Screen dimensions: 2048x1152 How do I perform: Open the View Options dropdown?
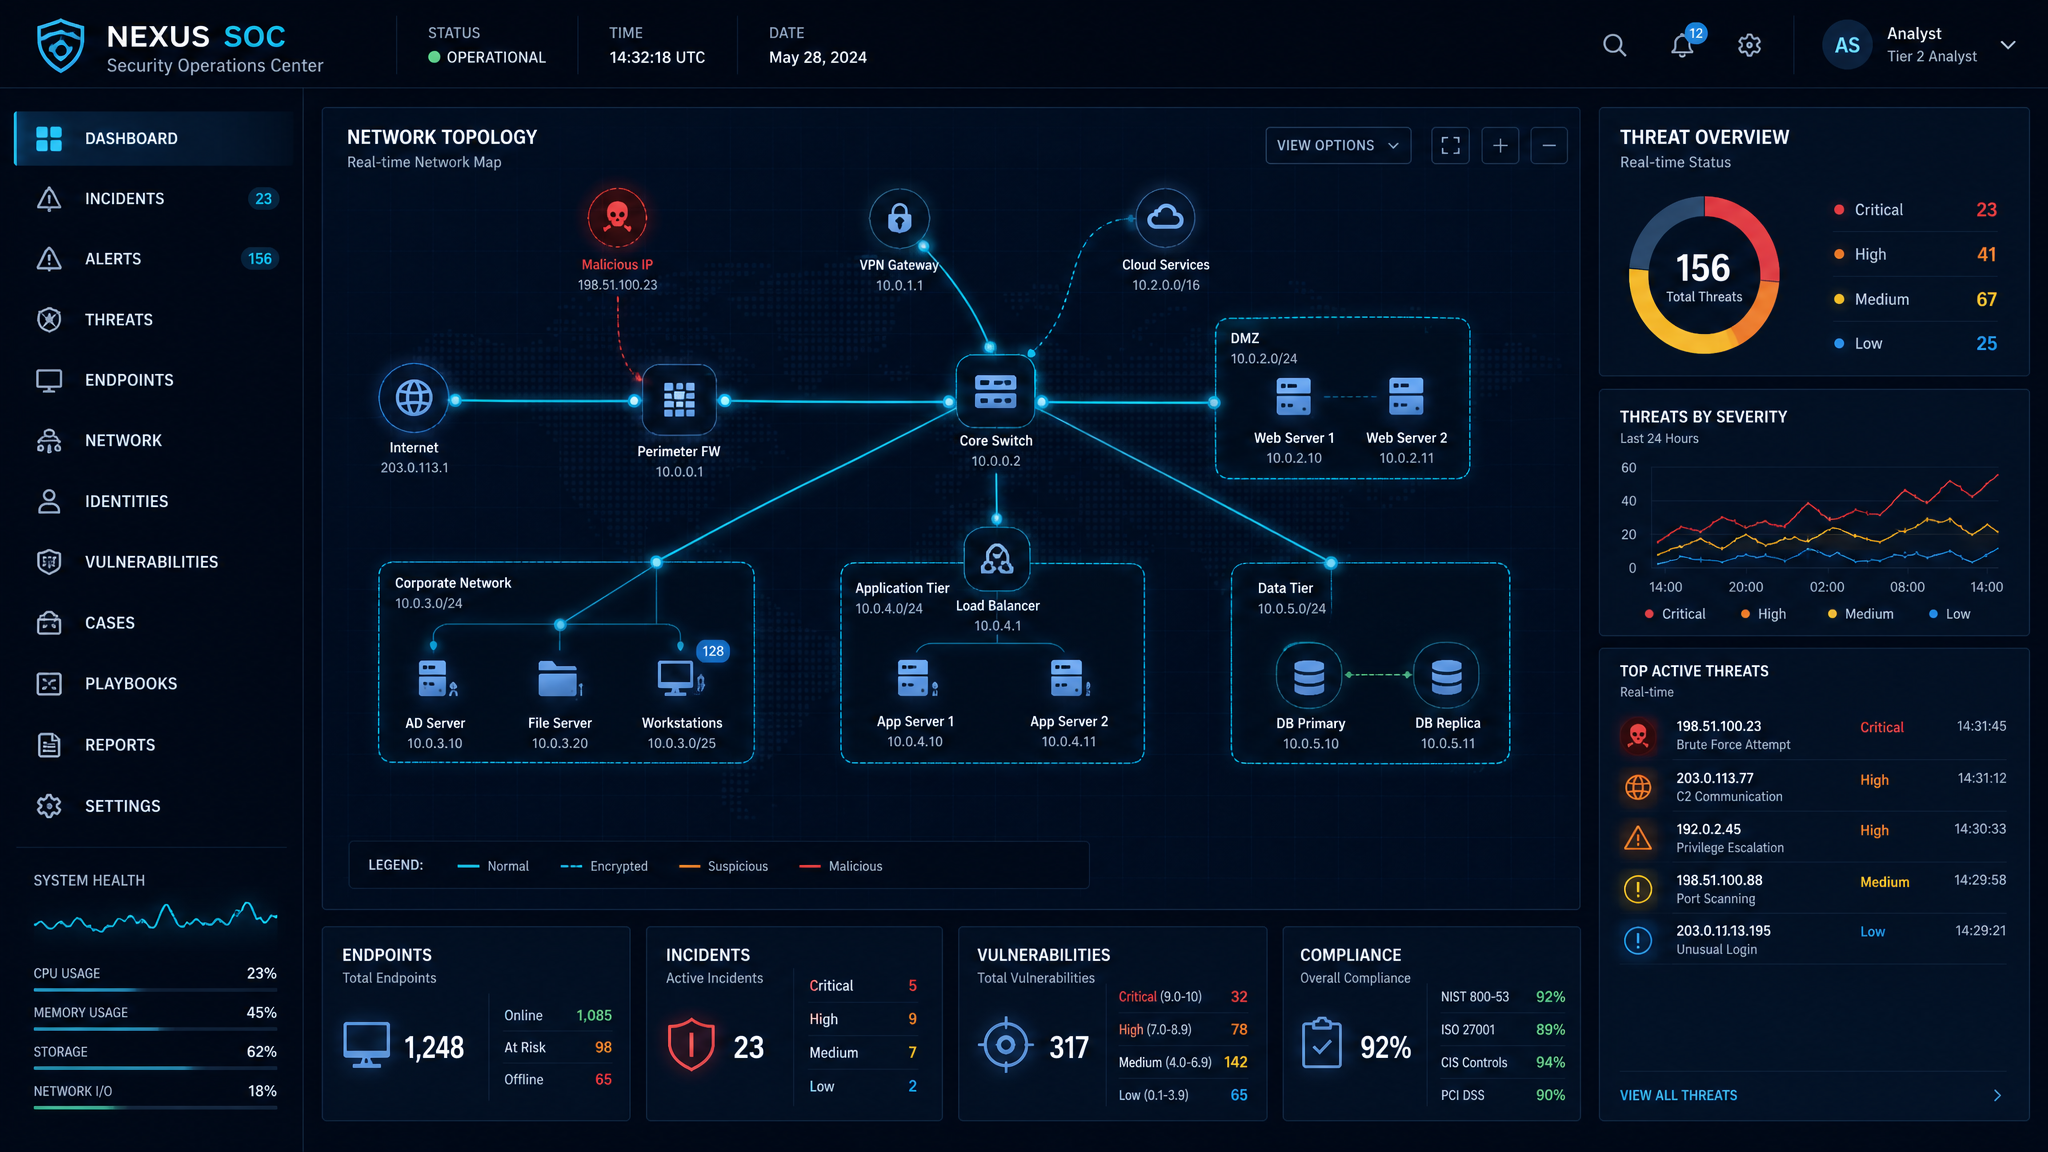(x=1338, y=146)
